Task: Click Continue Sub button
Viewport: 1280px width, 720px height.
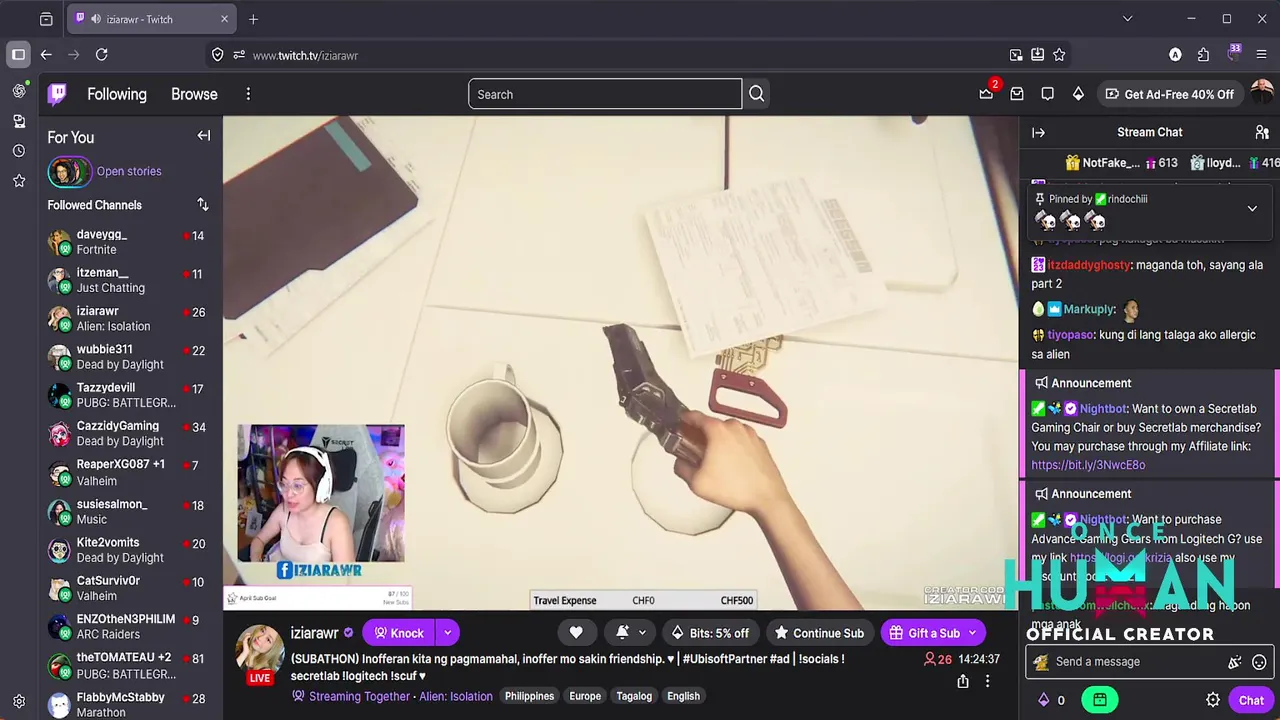Action: click(819, 633)
